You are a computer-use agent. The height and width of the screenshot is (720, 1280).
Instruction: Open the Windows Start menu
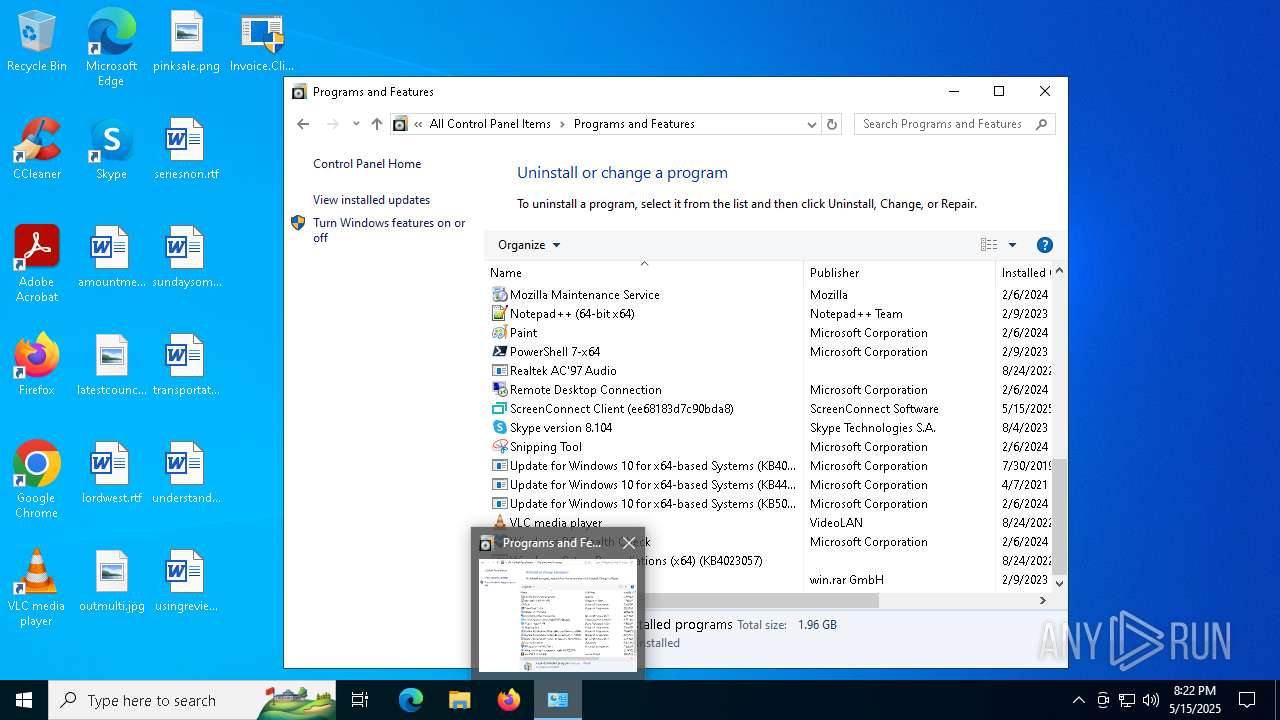pyautogui.click(x=24, y=700)
